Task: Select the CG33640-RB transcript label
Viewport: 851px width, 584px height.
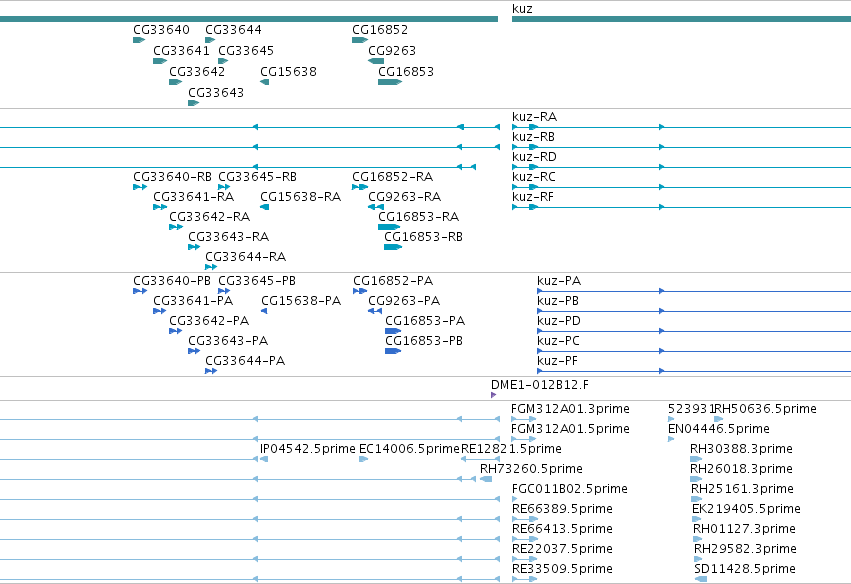Action: (x=173, y=177)
